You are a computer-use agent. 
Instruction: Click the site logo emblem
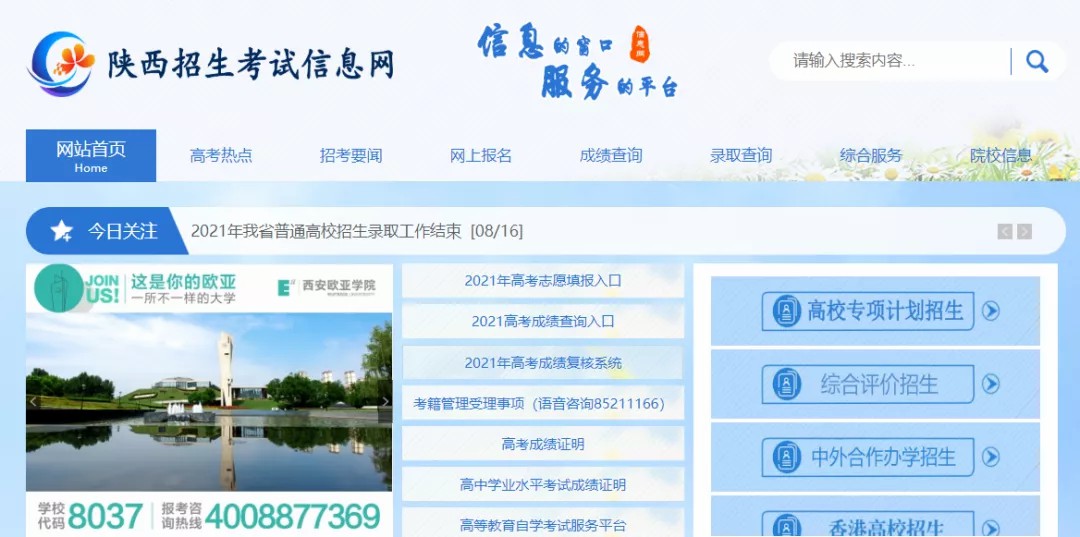pyautogui.click(x=61, y=63)
